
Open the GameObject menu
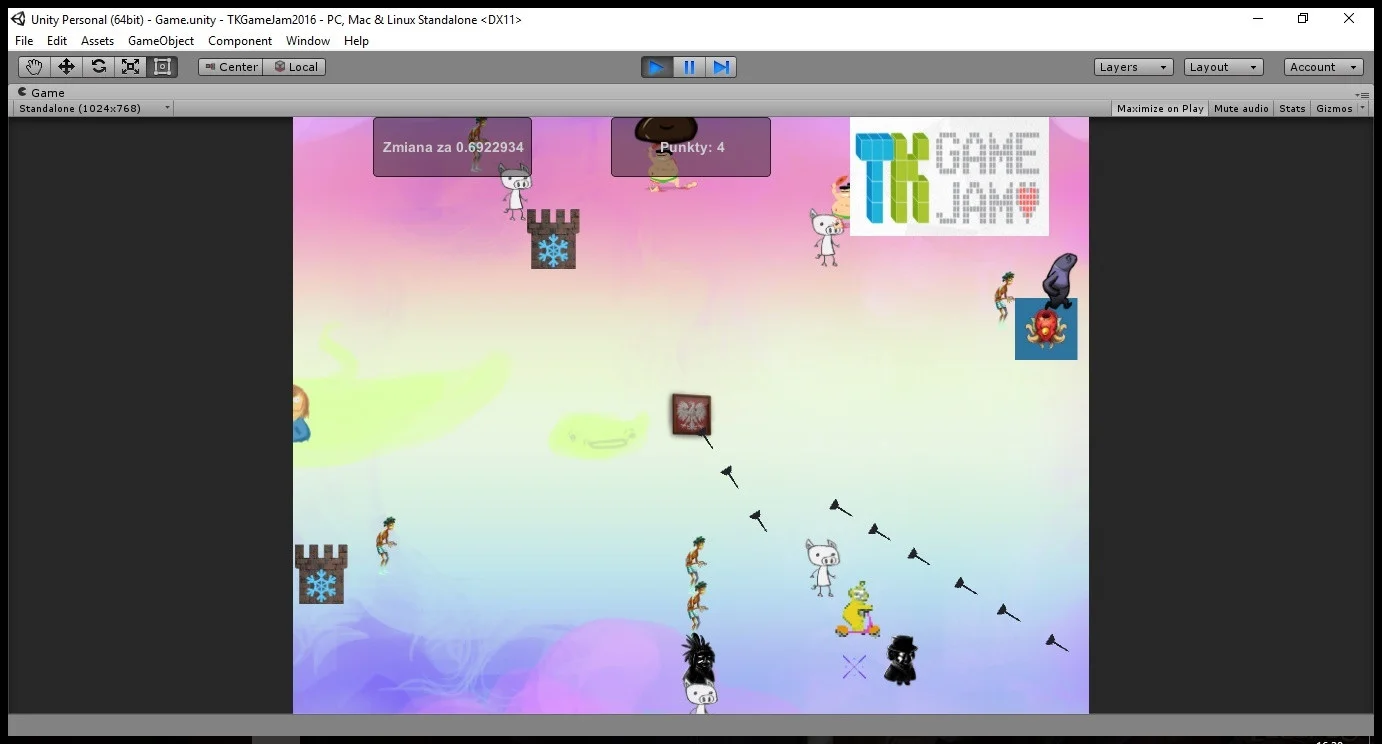pyautogui.click(x=161, y=41)
